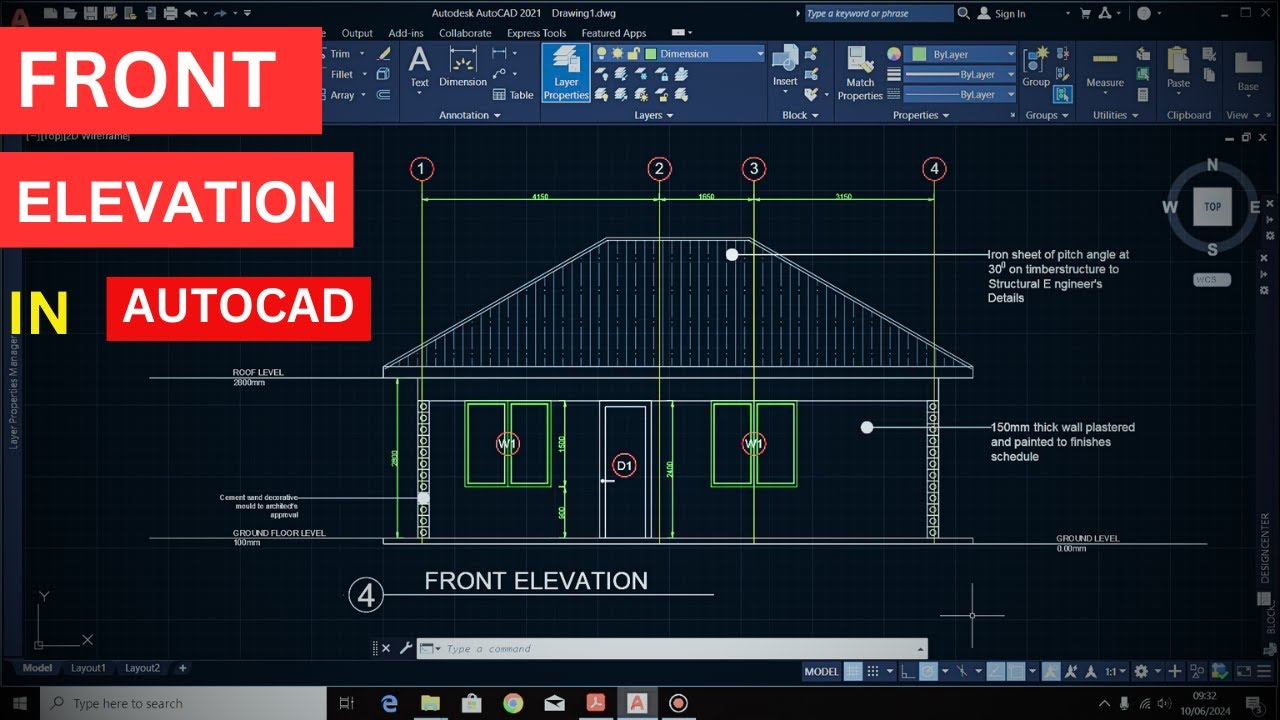This screenshot has width=1280, height=720.
Task: Toggle Dimension layer on/off lightbulb
Action: pyautogui.click(x=602, y=54)
